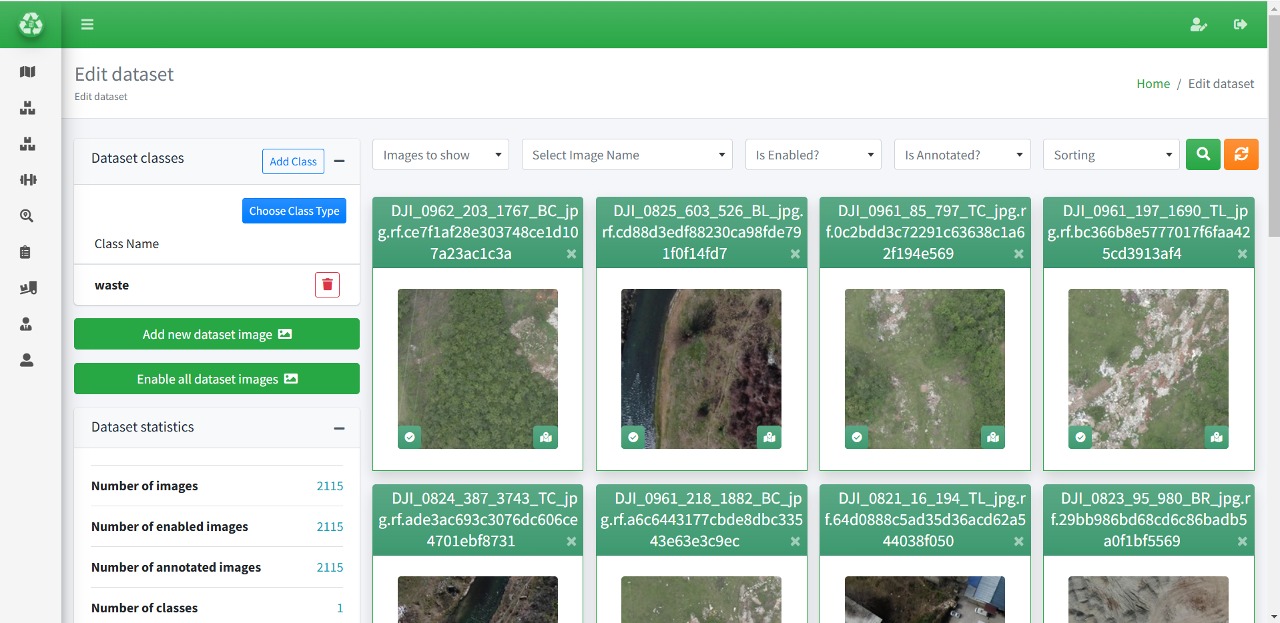Remove image DJI_0961_85_797 with its X
The height and width of the screenshot is (623, 1280).
pos(1019,254)
